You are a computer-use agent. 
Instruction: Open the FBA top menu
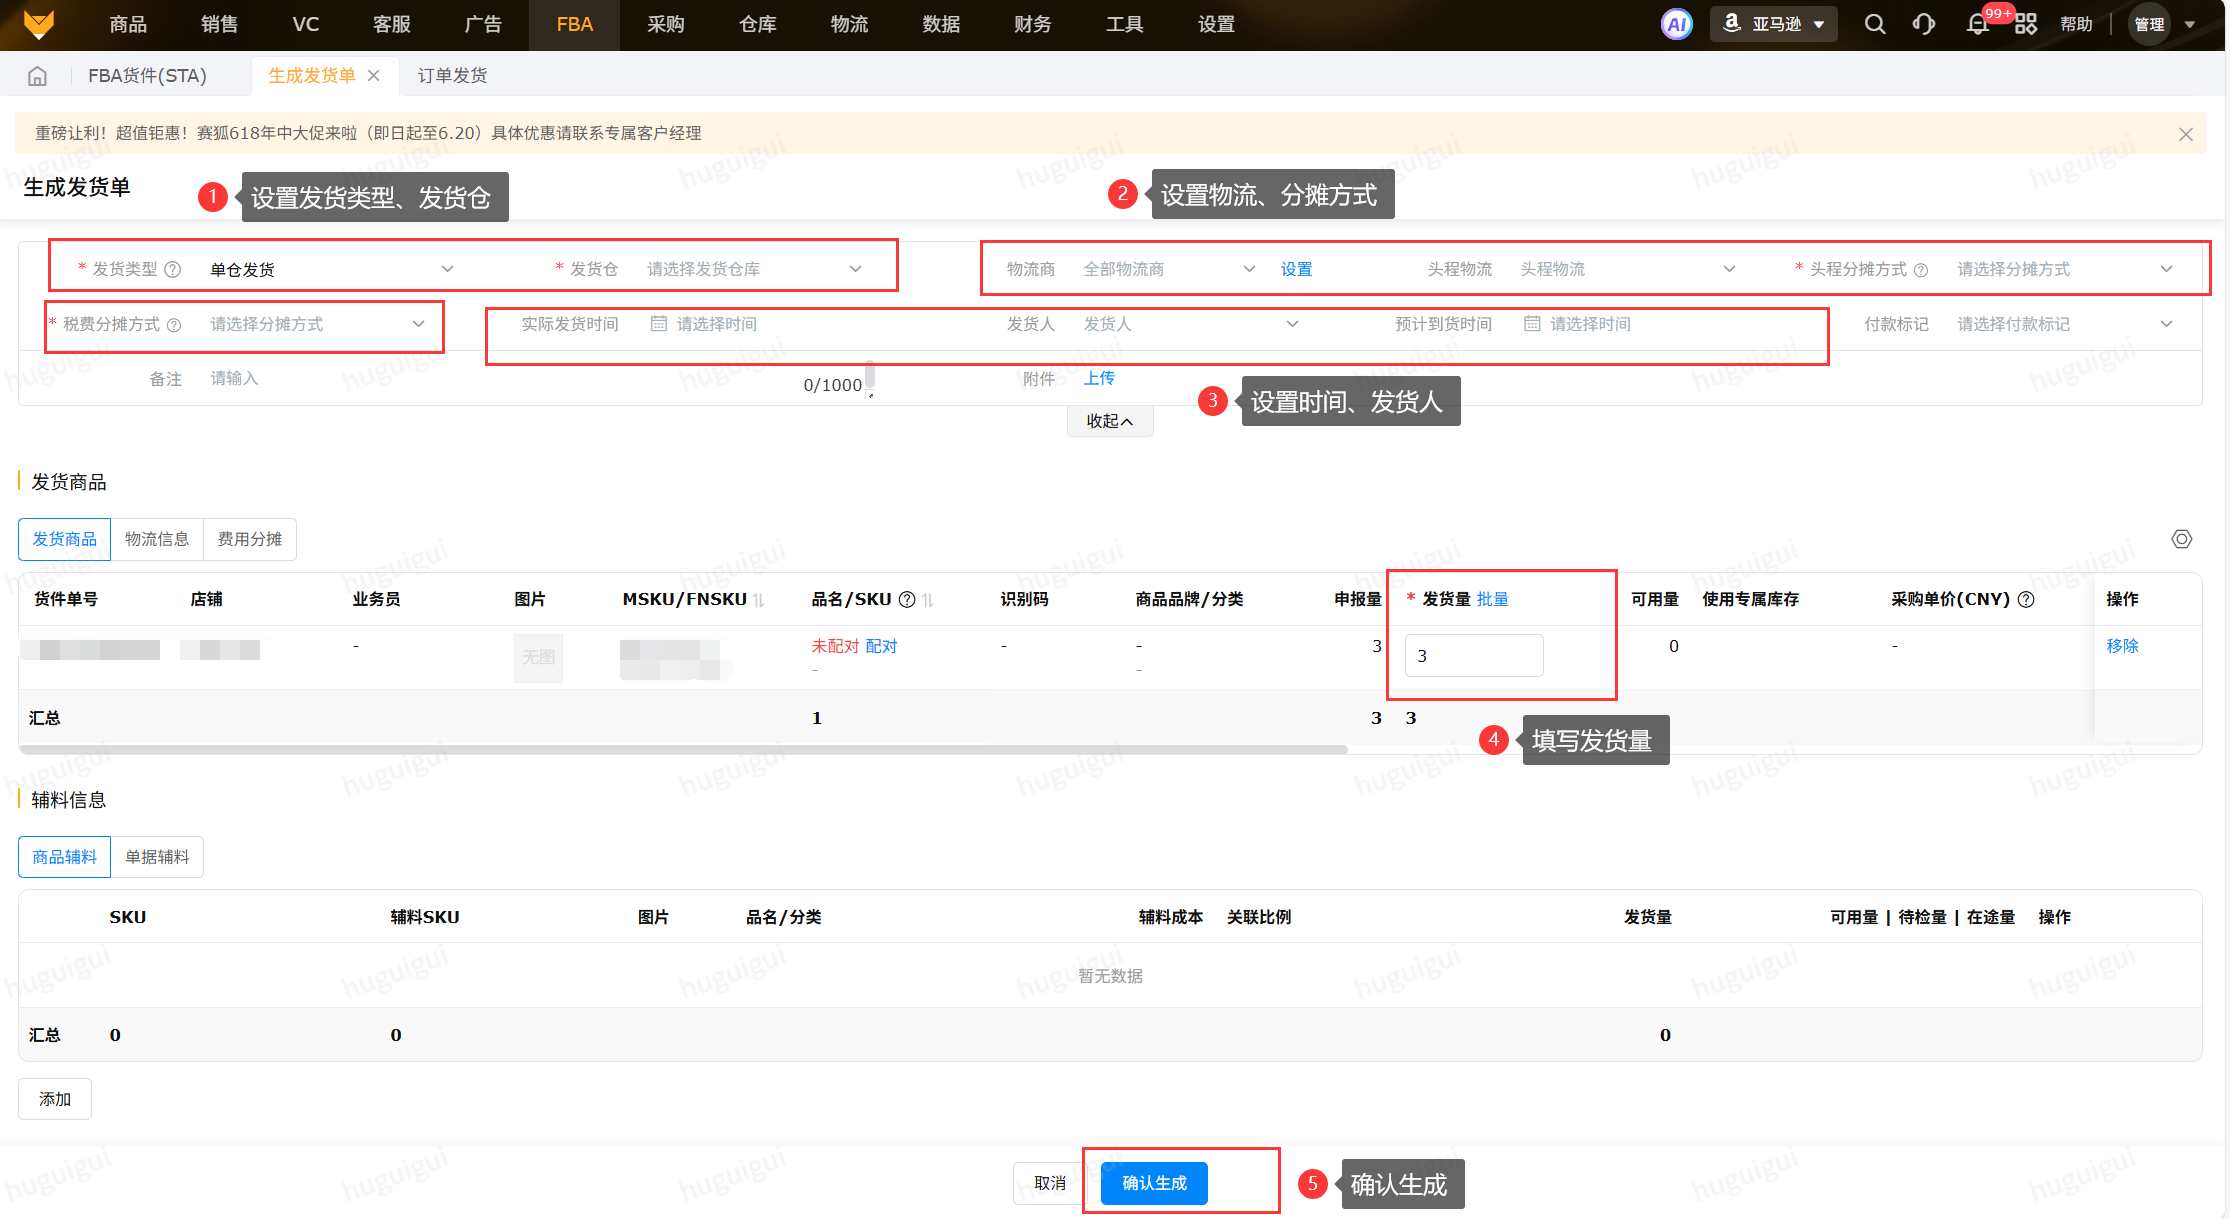(574, 24)
